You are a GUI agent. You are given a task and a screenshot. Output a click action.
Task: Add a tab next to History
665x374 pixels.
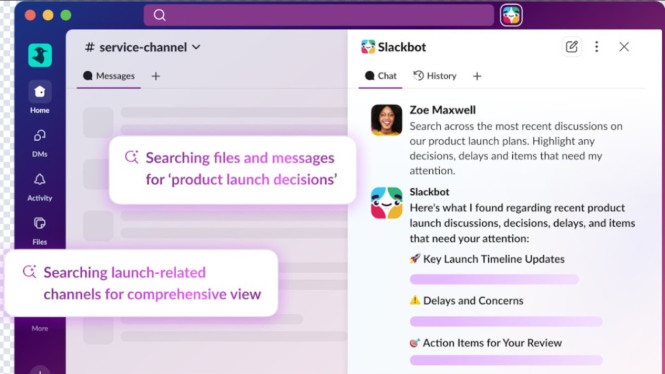tap(477, 76)
